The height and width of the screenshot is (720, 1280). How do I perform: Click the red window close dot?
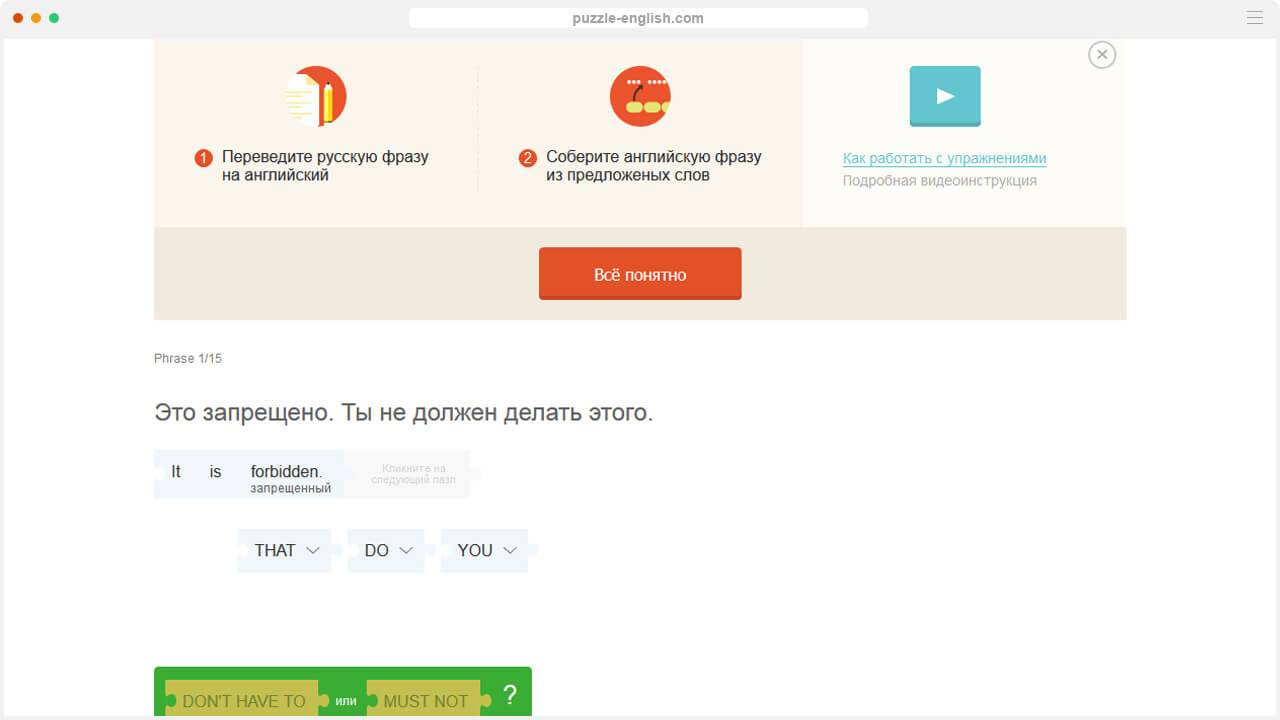[18, 18]
